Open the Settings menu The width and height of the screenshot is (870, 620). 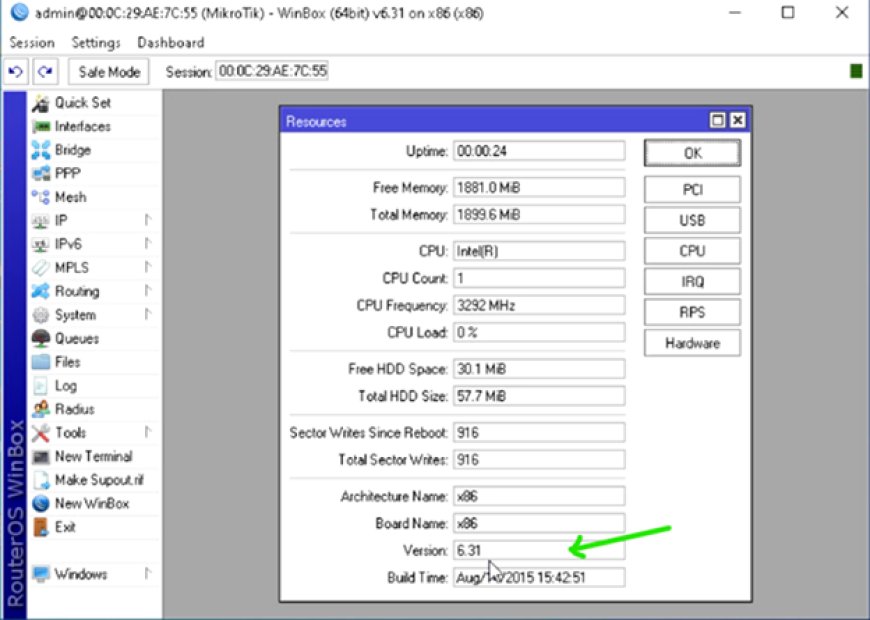pyautogui.click(x=96, y=43)
